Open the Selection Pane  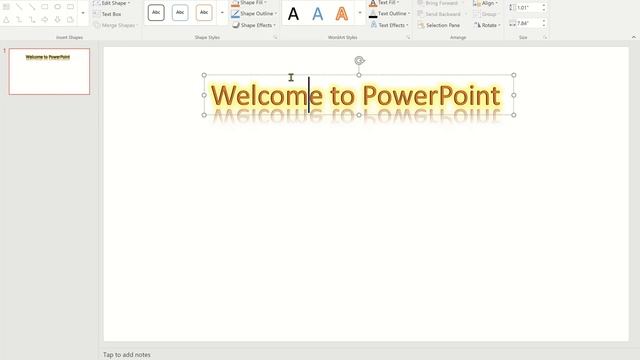(x=439, y=25)
